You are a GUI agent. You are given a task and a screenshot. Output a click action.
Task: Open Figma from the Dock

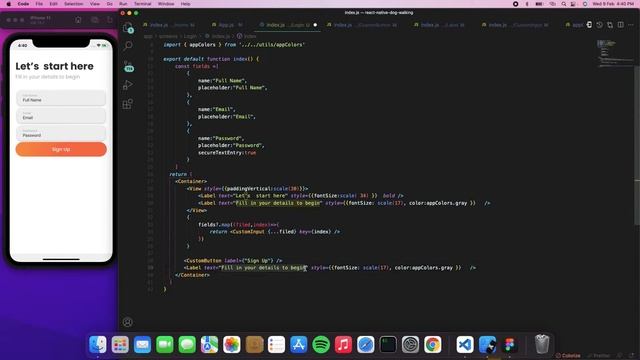pyautogui.click(x=509, y=344)
